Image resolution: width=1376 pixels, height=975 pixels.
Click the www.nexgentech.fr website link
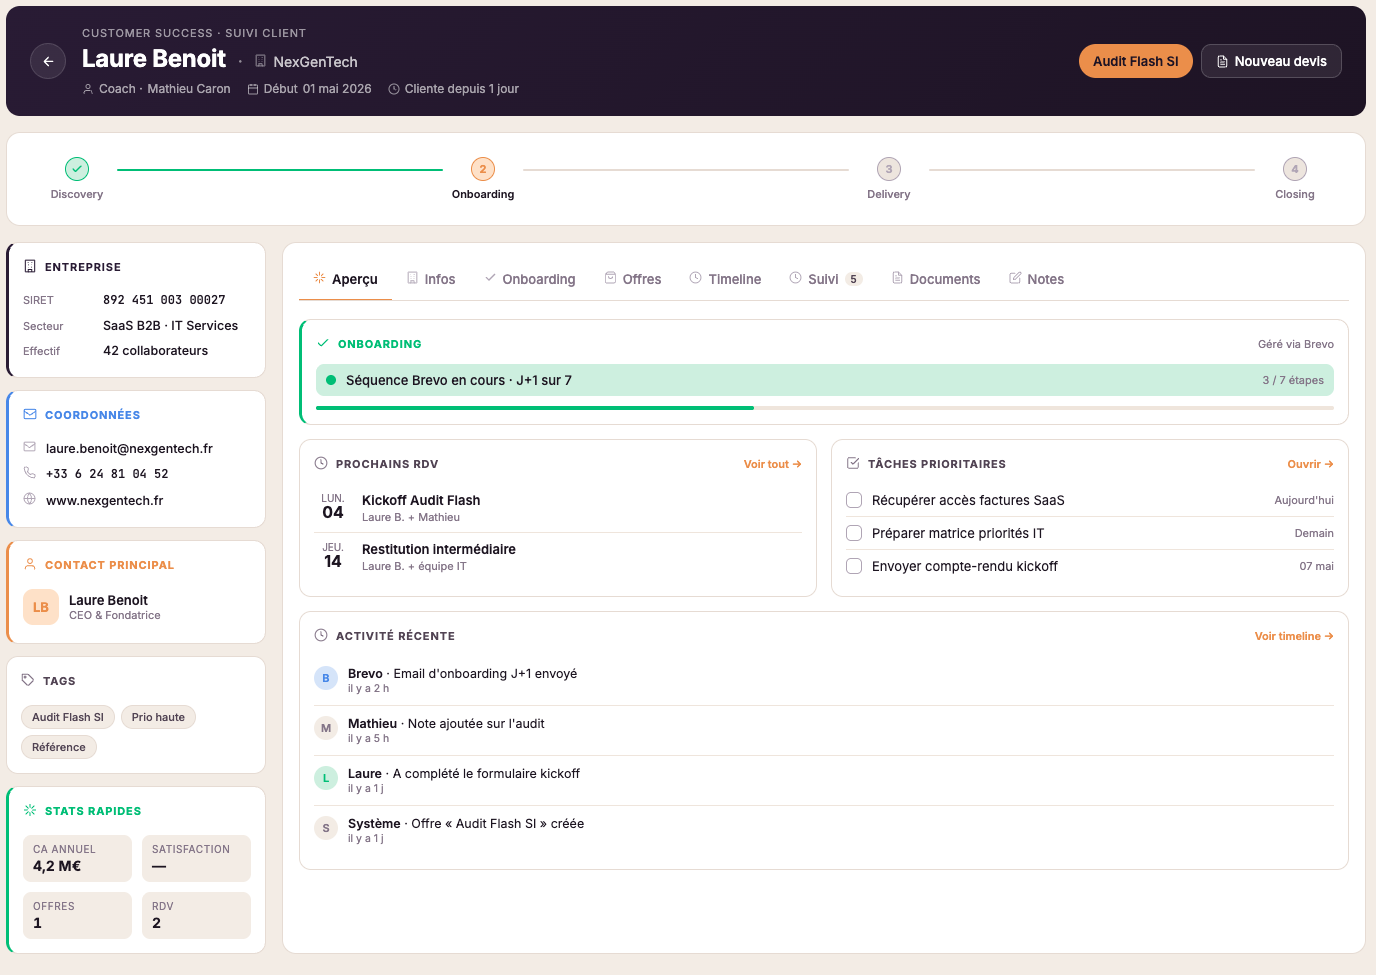coord(104,500)
